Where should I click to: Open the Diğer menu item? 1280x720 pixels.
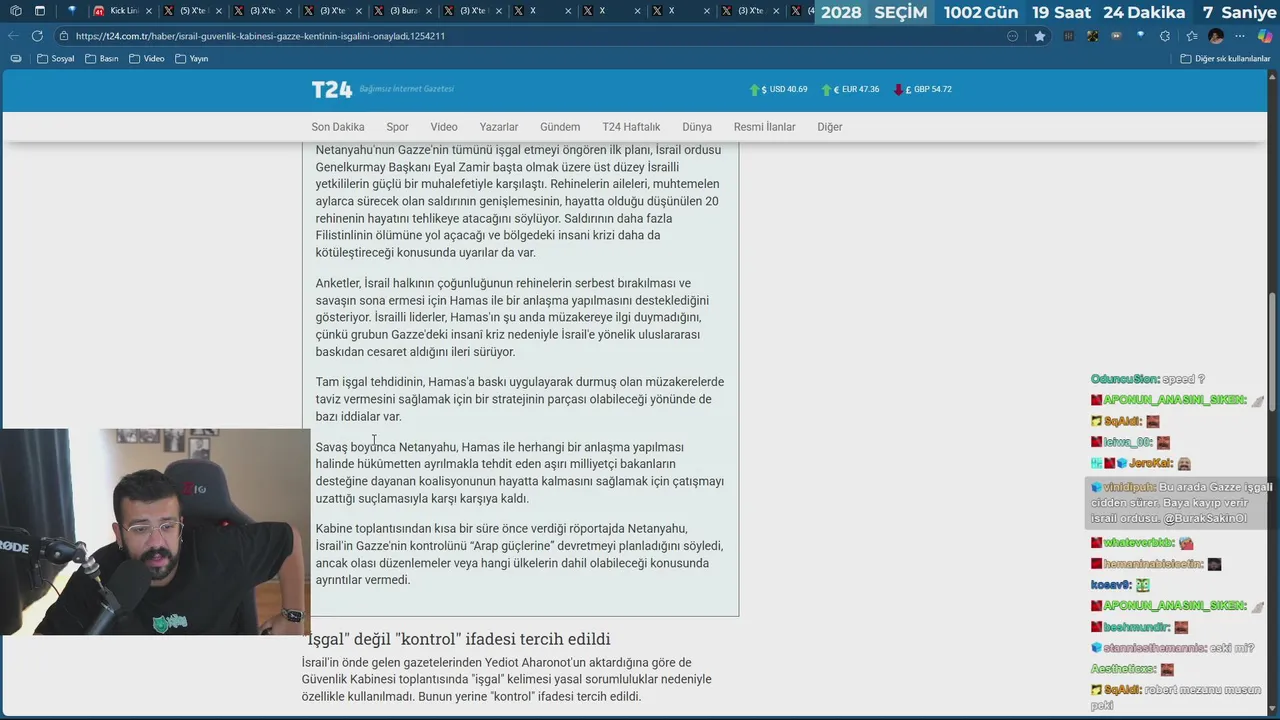[x=830, y=127]
